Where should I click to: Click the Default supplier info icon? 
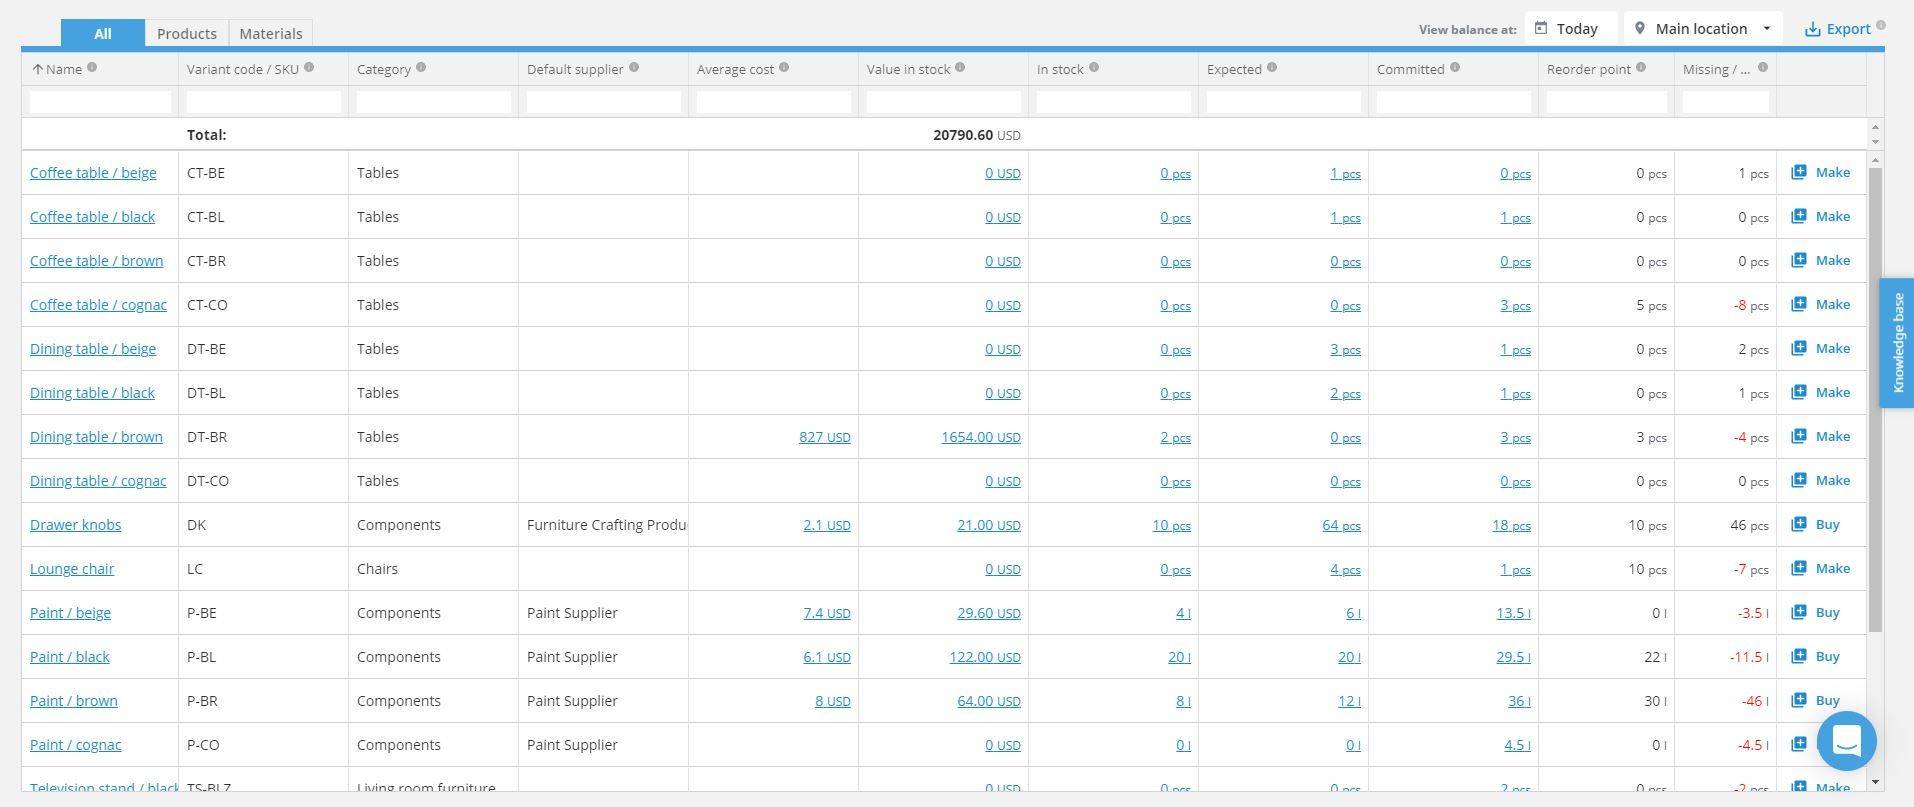click(x=634, y=68)
